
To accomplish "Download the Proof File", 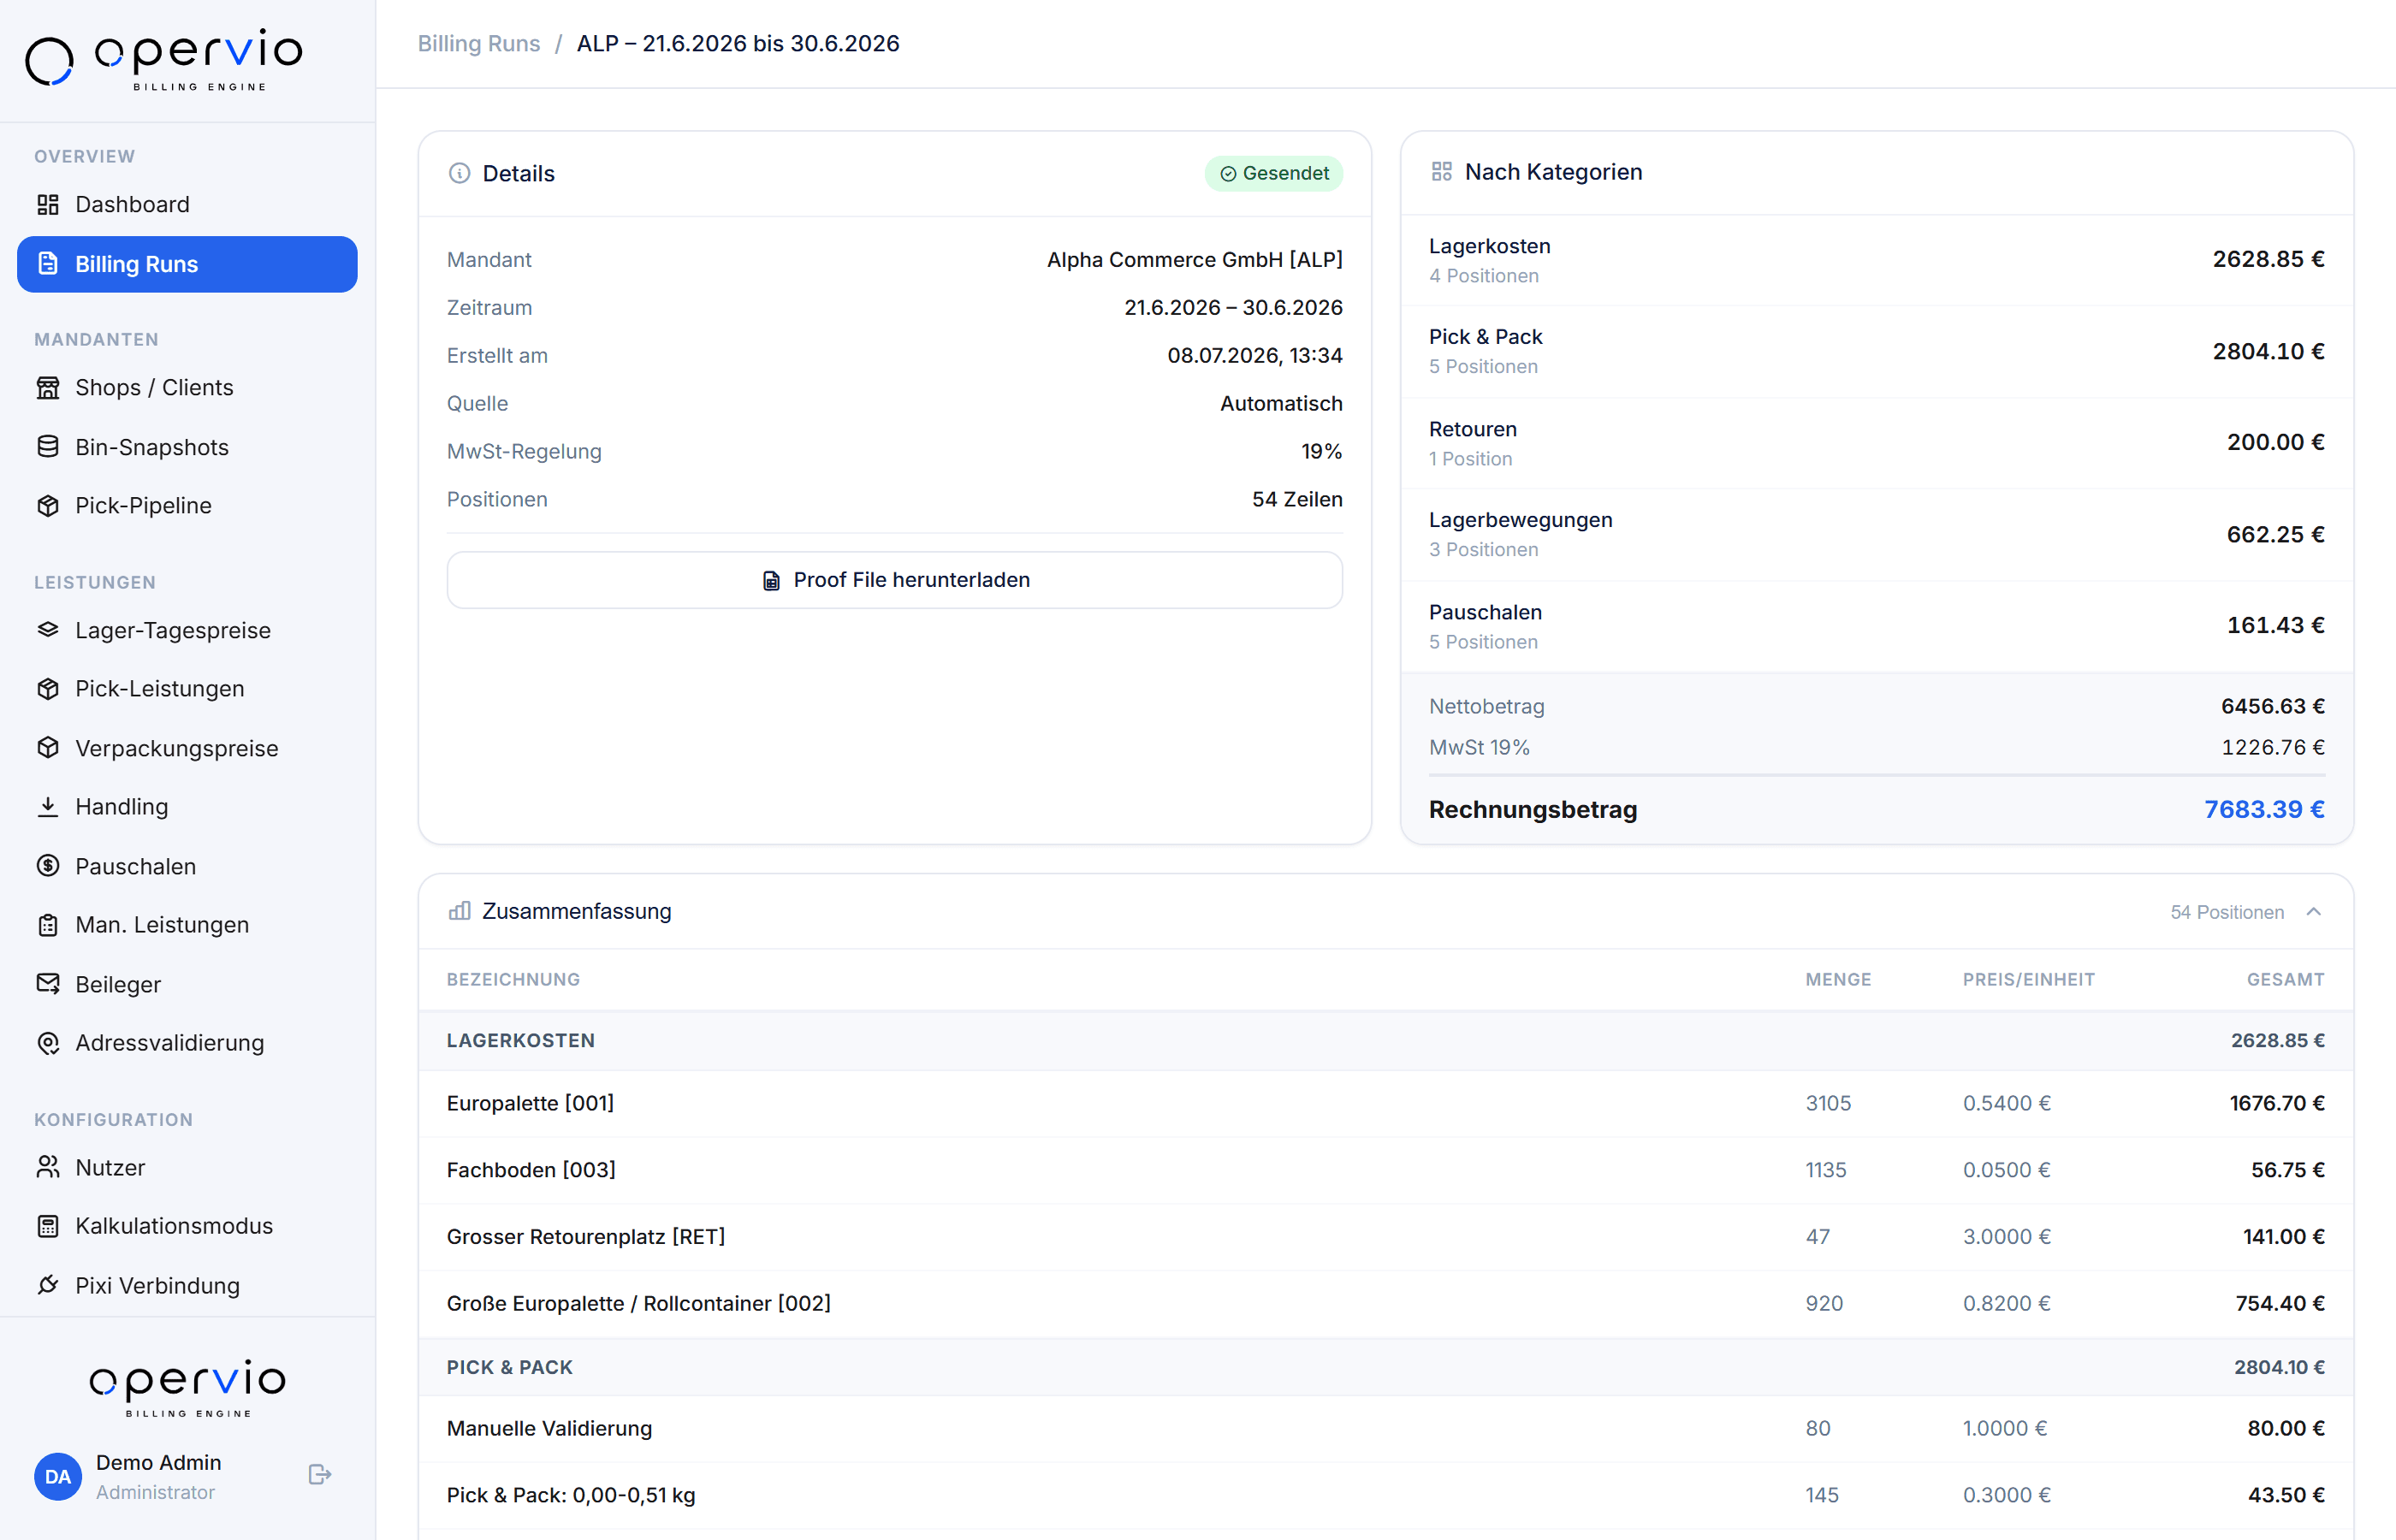I will tap(894, 580).
